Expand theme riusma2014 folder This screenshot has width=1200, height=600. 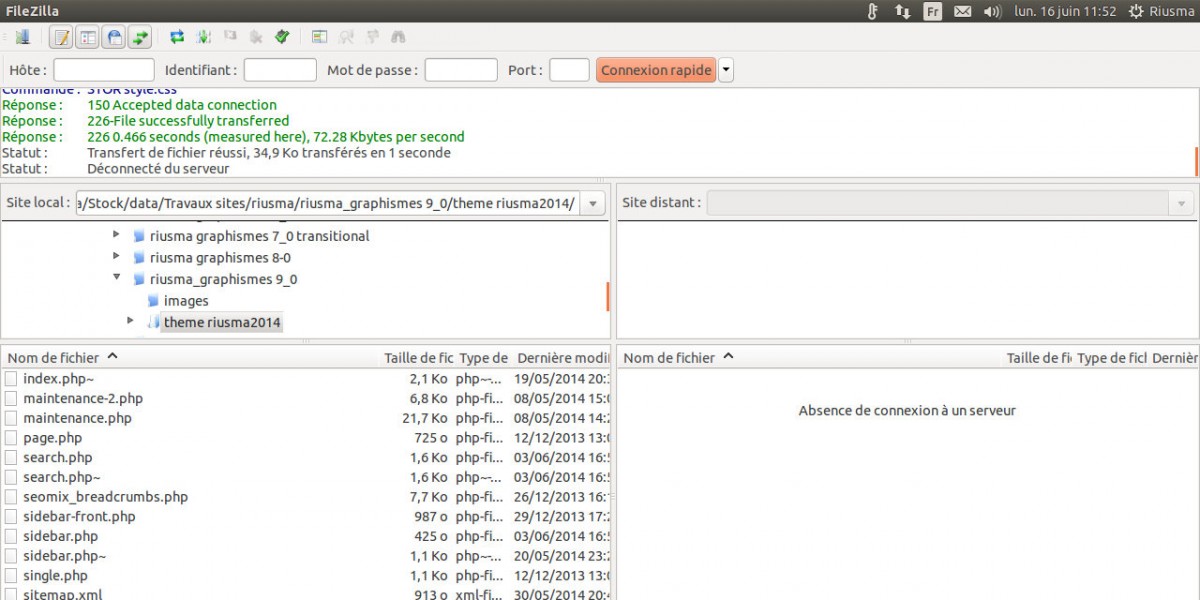131,321
